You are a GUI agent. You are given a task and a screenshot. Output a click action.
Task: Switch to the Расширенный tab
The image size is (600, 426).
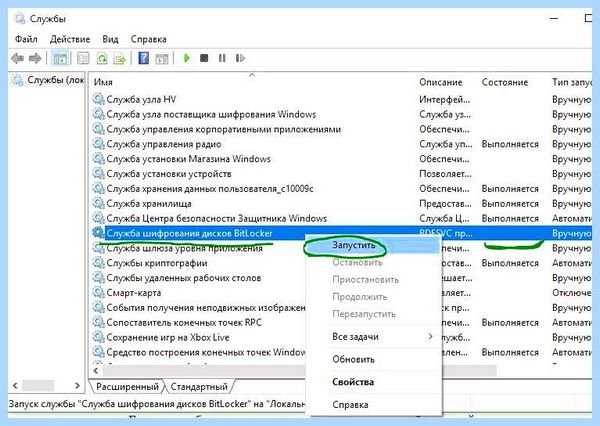127,387
